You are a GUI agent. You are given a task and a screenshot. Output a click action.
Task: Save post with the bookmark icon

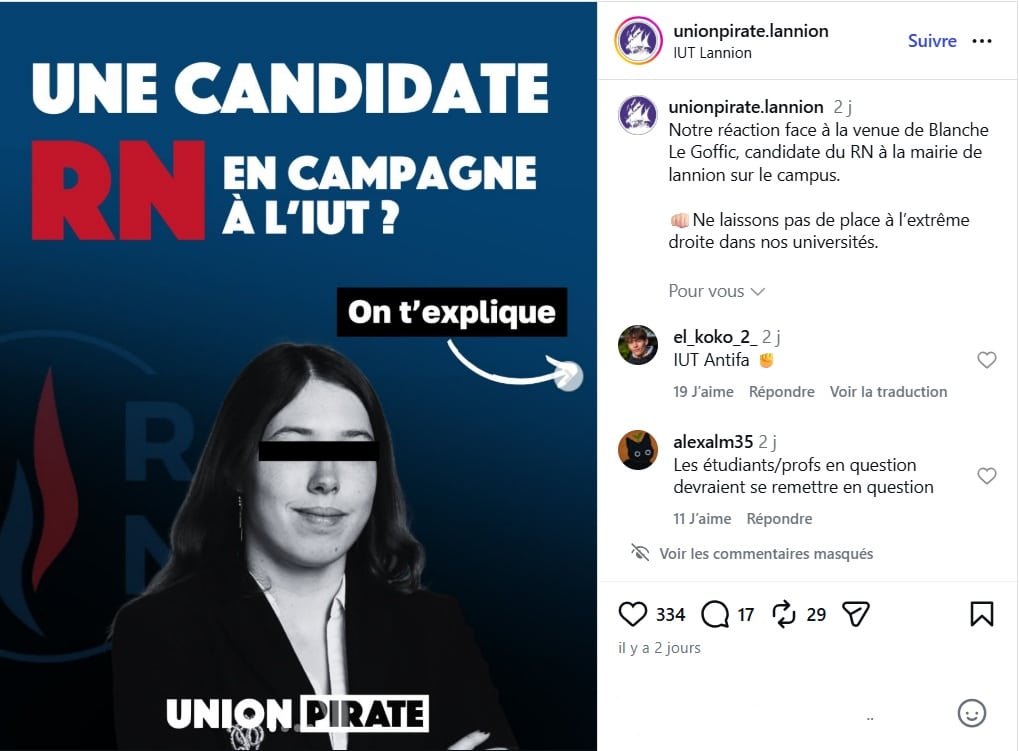coord(981,614)
